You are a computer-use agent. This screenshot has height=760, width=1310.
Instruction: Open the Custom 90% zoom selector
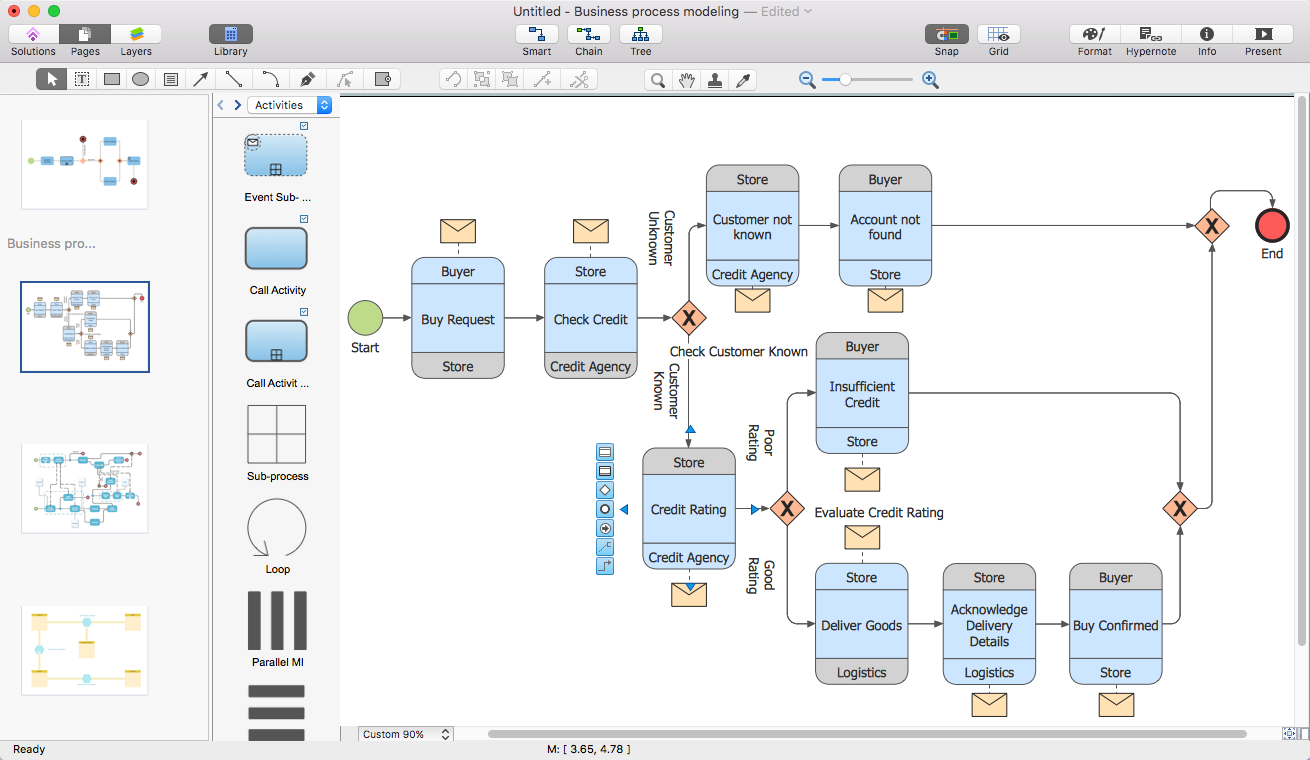click(x=406, y=734)
